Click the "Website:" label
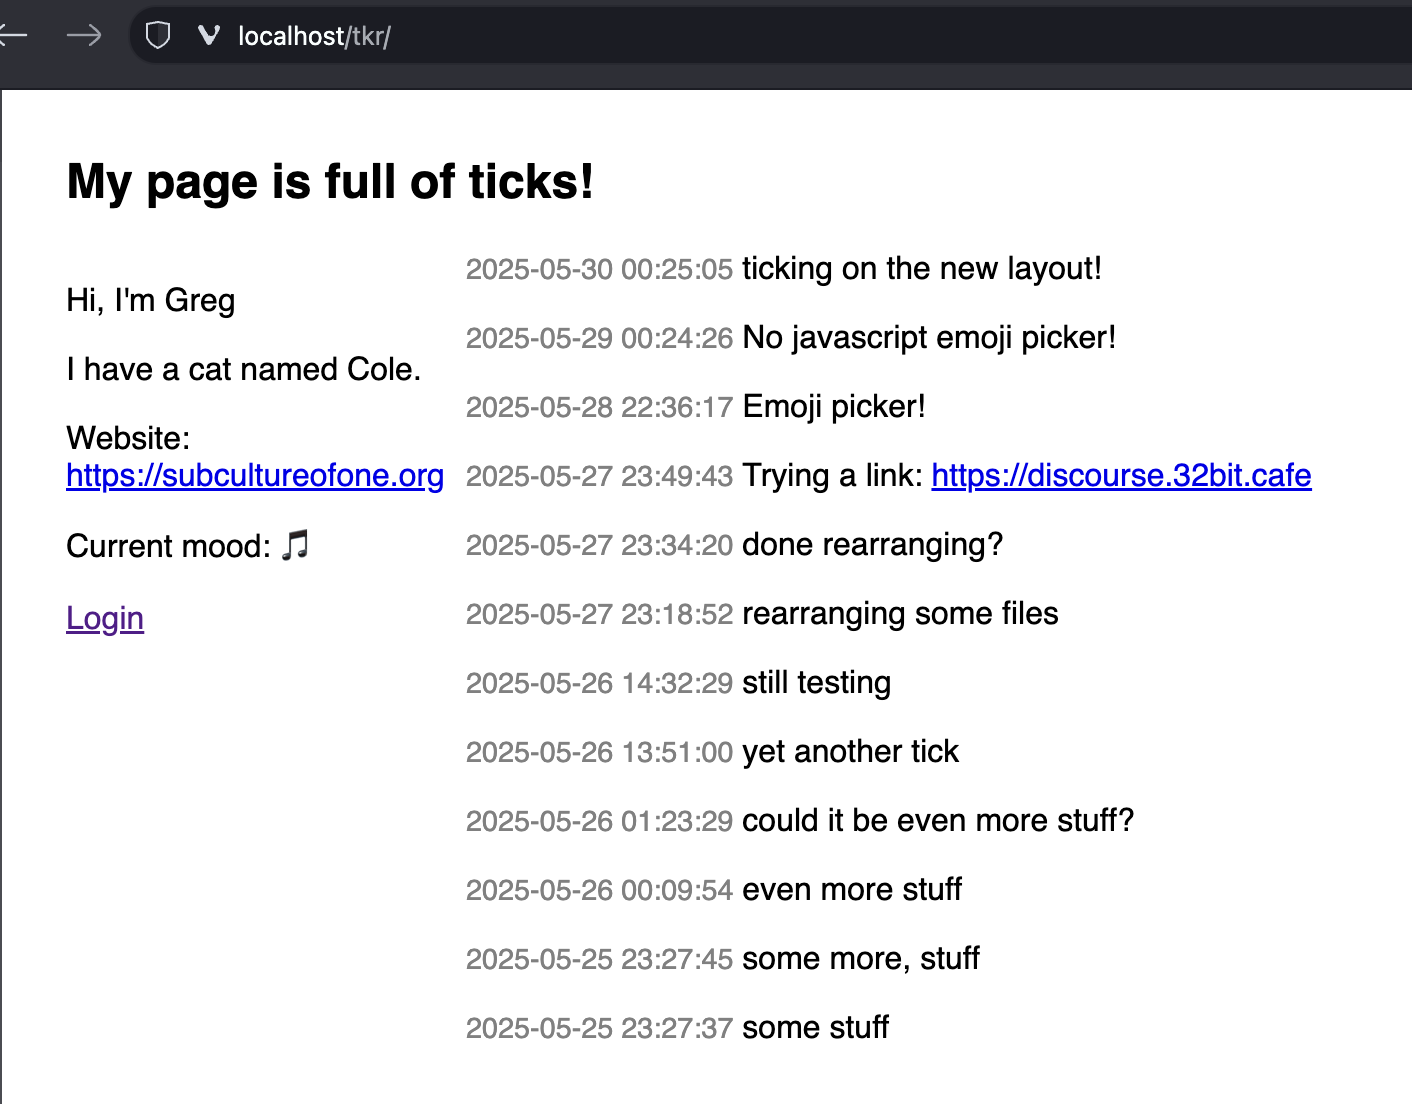The image size is (1412, 1104). (128, 438)
